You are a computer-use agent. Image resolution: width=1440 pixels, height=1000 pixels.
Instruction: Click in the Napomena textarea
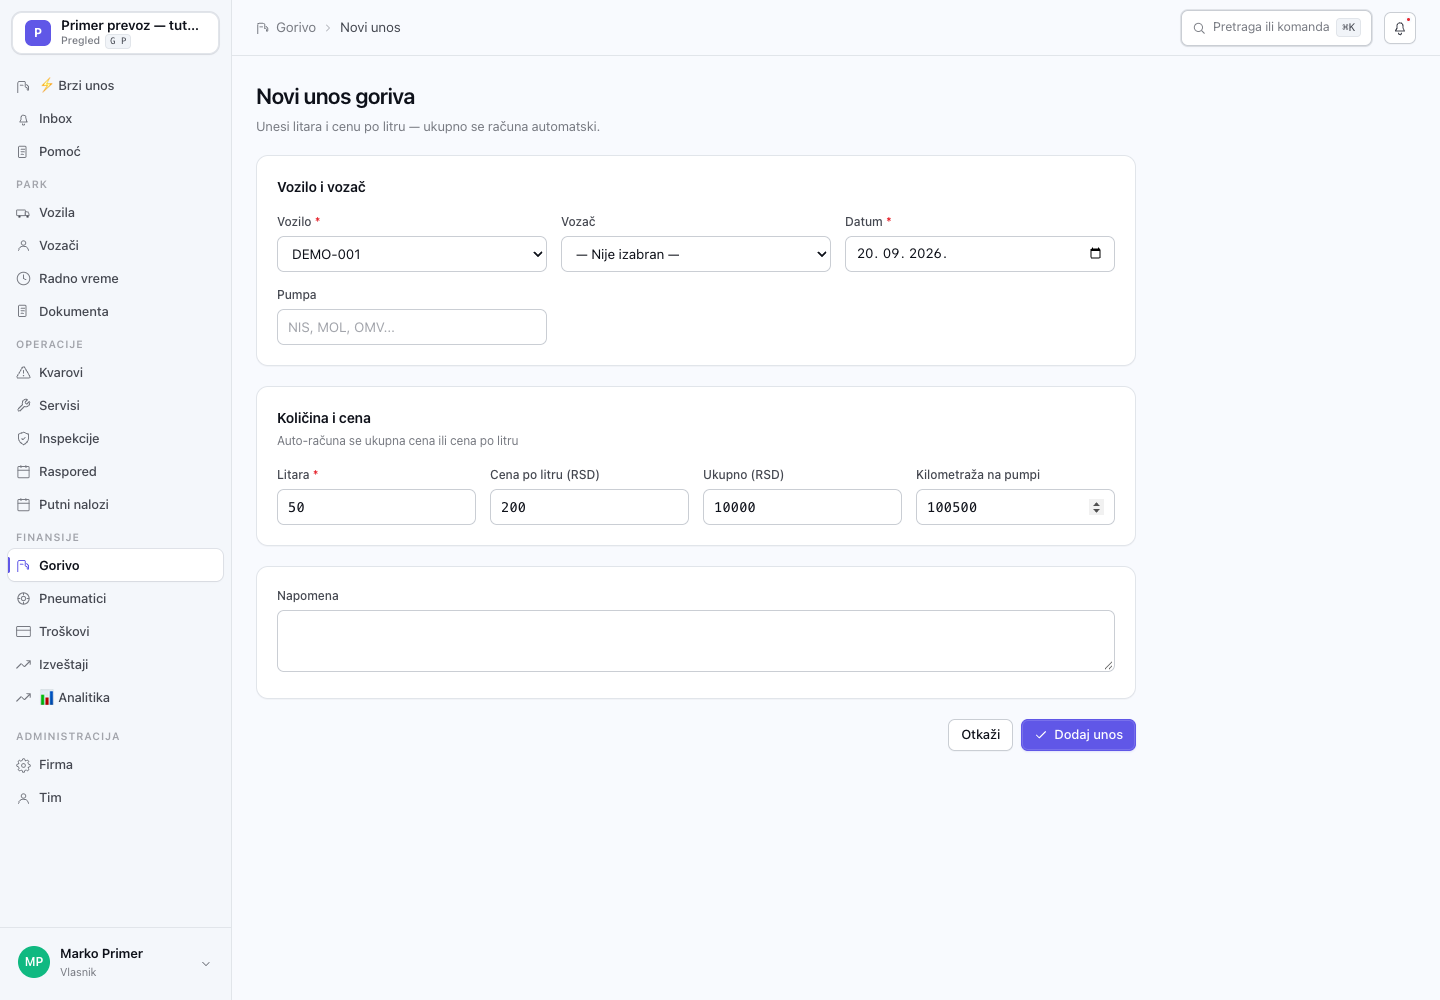[x=696, y=641]
